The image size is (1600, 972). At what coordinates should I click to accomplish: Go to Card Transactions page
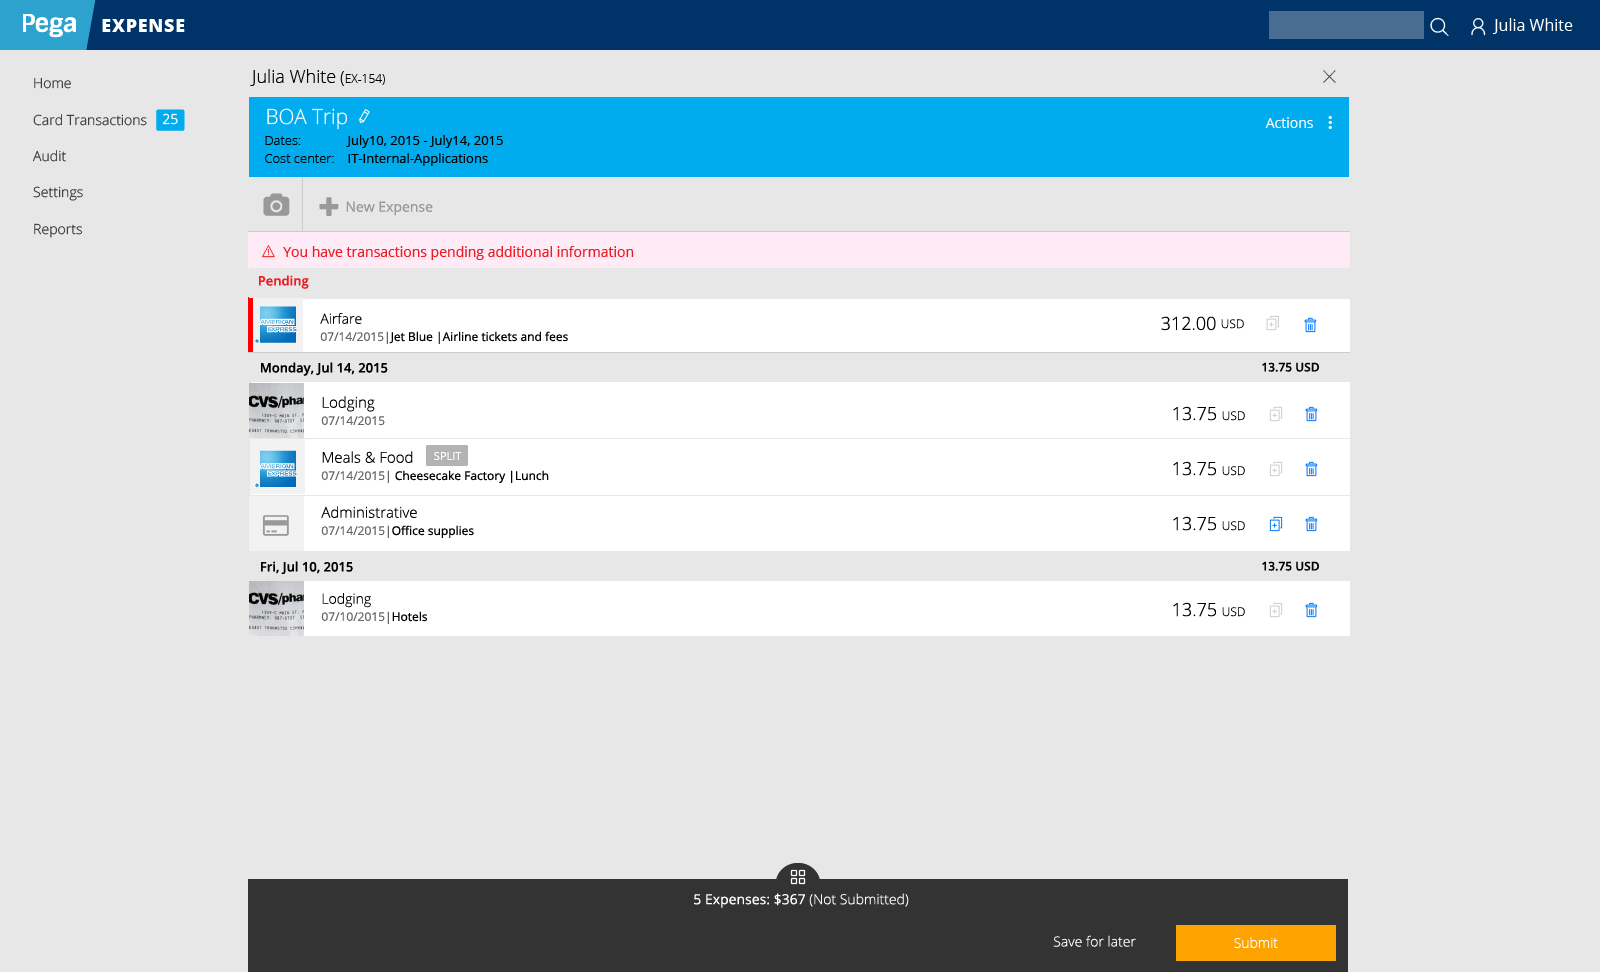[90, 120]
